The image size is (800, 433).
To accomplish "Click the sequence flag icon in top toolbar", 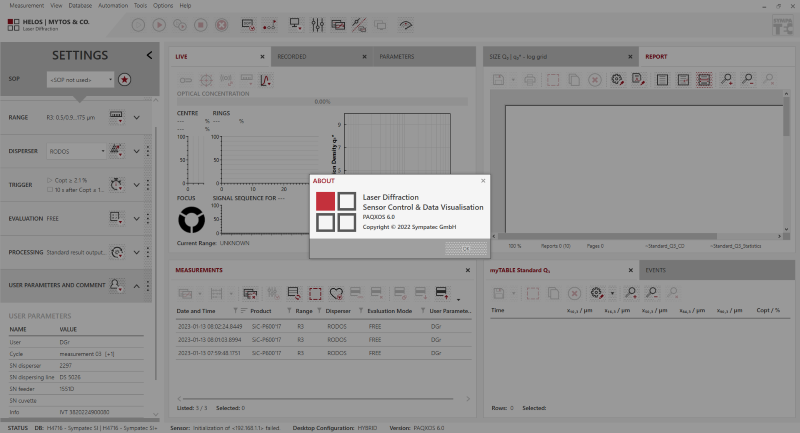I will (269, 25).
